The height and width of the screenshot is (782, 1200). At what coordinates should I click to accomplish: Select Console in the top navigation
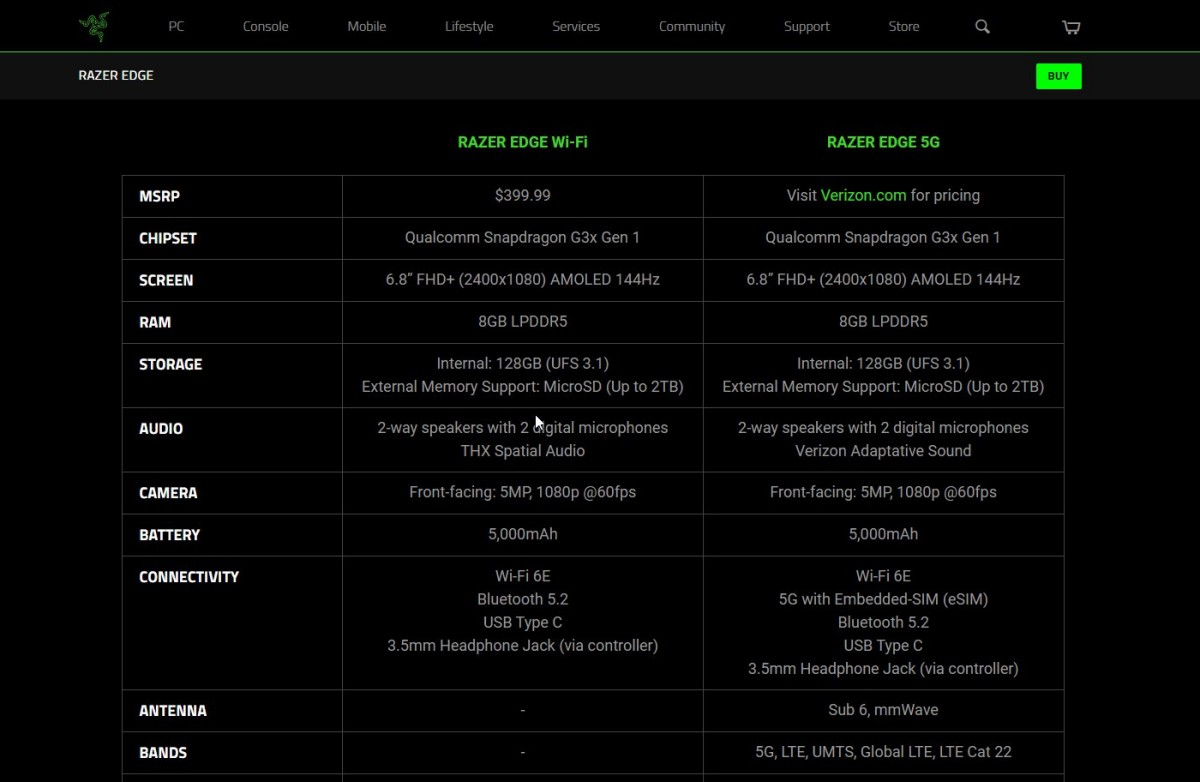point(265,27)
